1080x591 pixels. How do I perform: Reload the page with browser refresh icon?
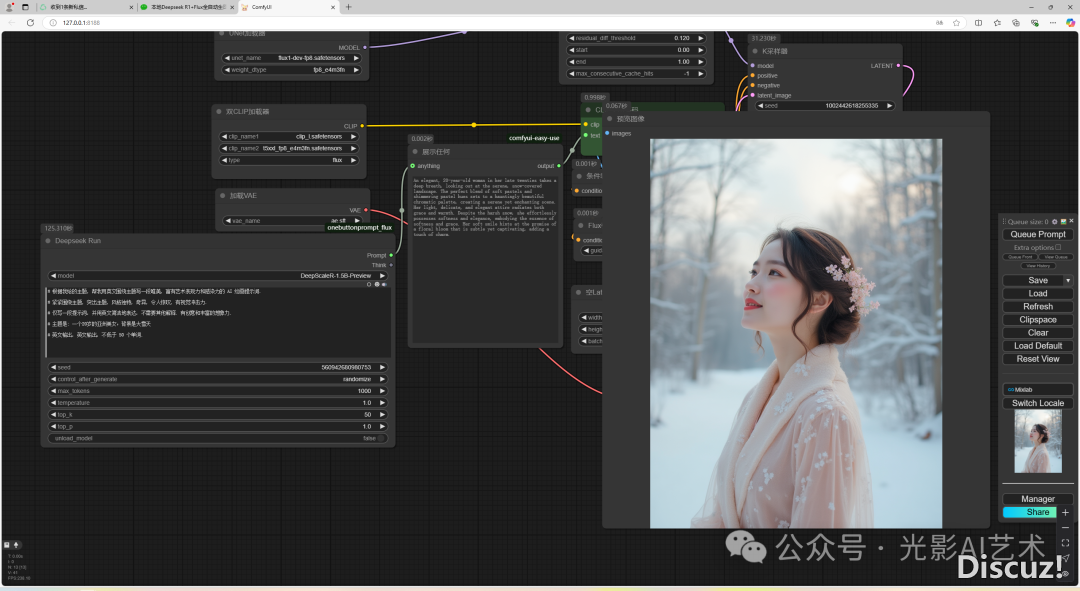(30, 23)
